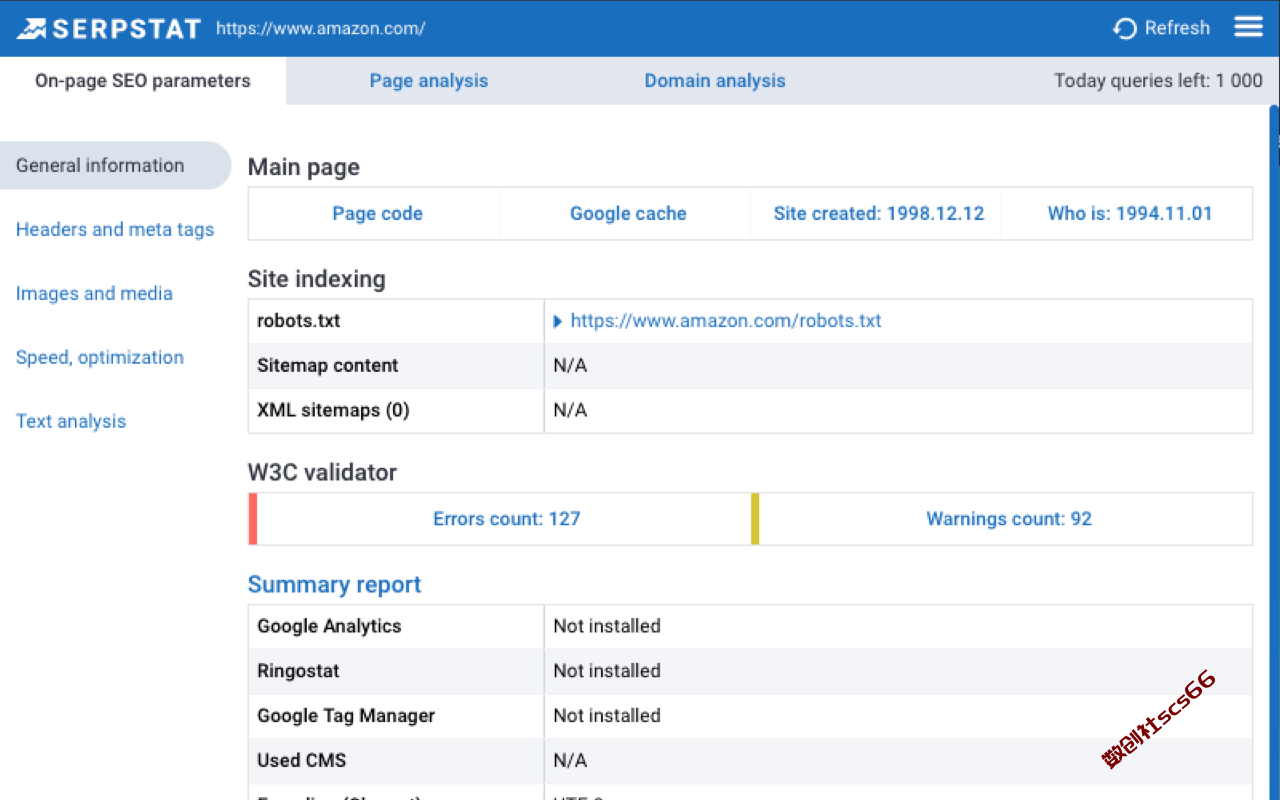Image resolution: width=1280 pixels, height=800 pixels.
Task: Select On-page SEO parameters tab
Action: click(x=143, y=81)
